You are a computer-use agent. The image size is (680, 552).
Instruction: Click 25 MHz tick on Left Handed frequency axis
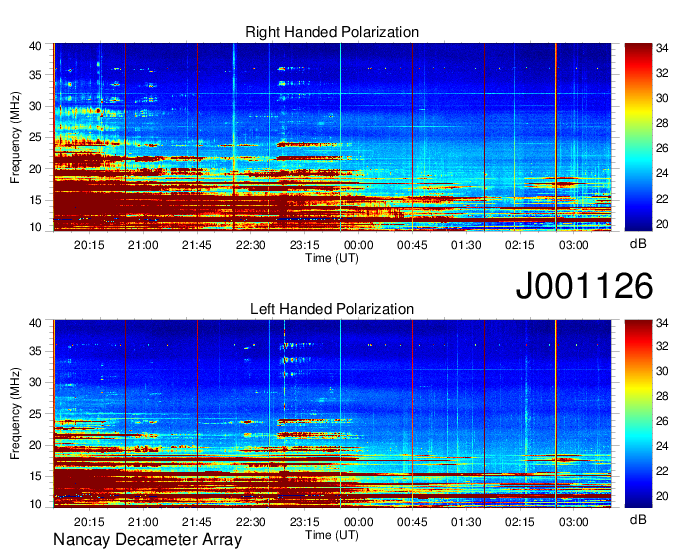click(x=35, y=414)
